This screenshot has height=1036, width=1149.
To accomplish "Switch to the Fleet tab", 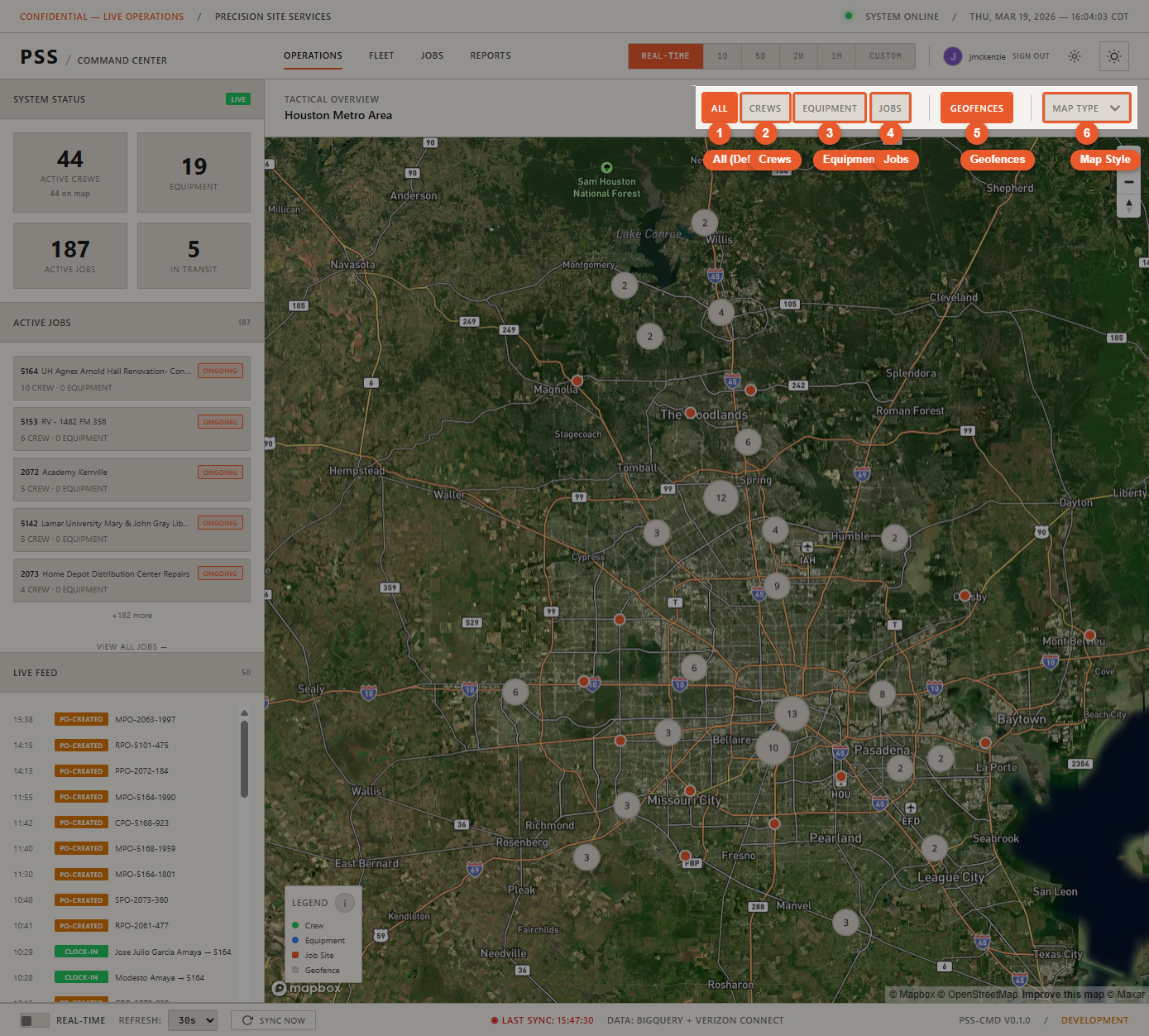I will pos(381,56).
